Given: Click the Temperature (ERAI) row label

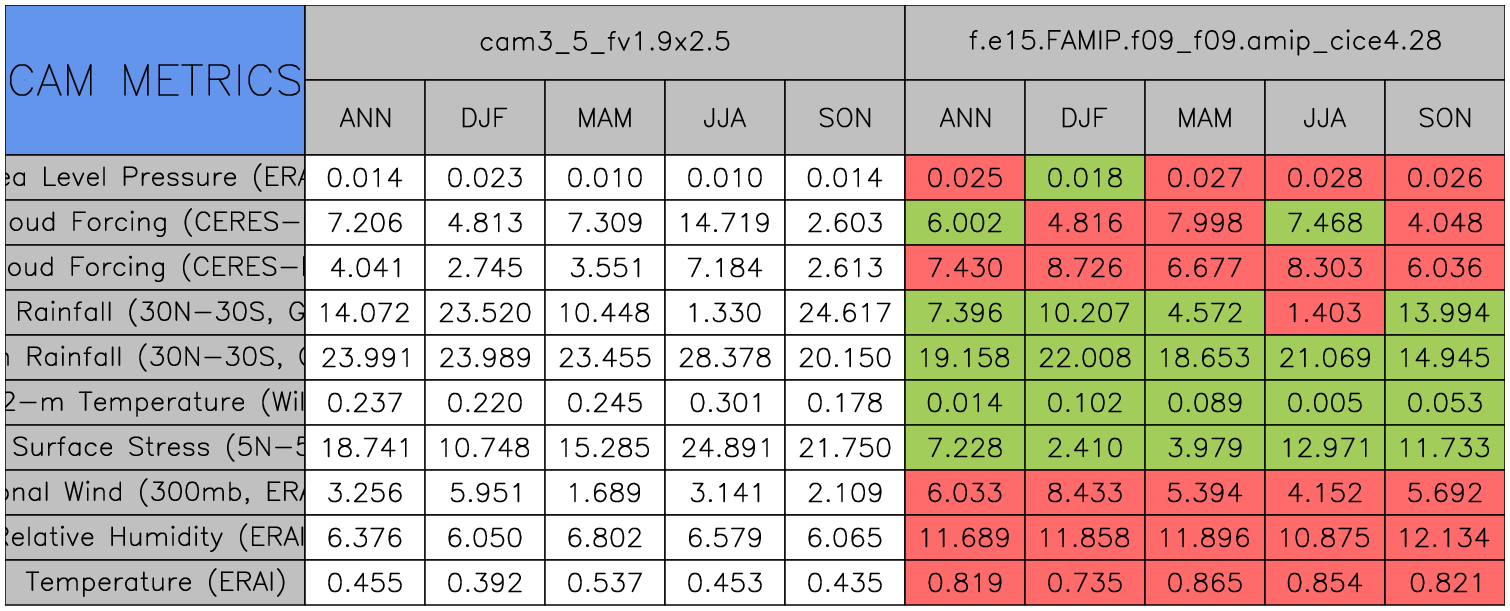Looking at the screenshot, I should pos(155,582).
